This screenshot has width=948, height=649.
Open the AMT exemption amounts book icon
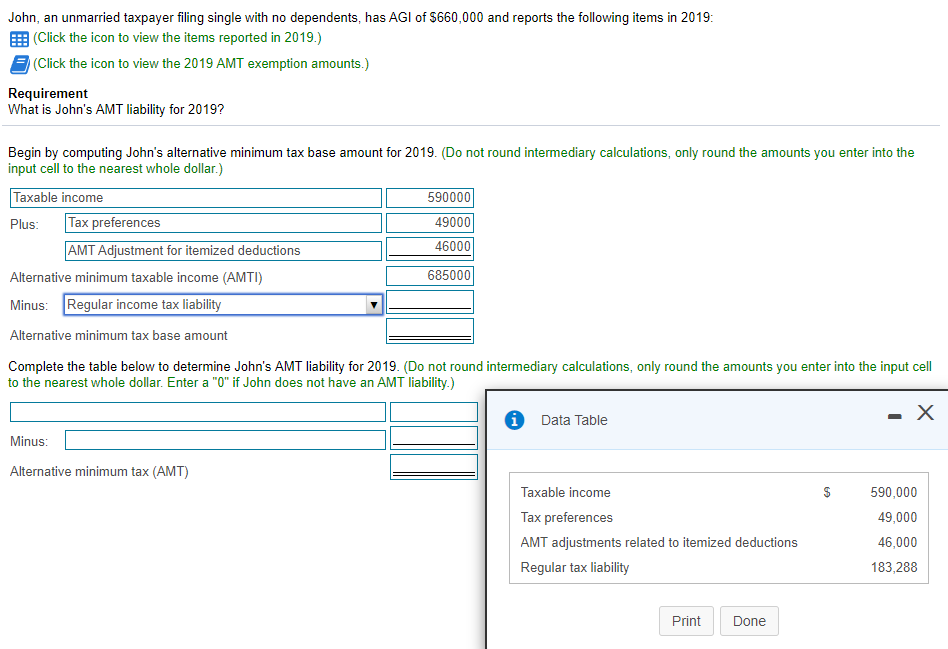coord(19,64)
